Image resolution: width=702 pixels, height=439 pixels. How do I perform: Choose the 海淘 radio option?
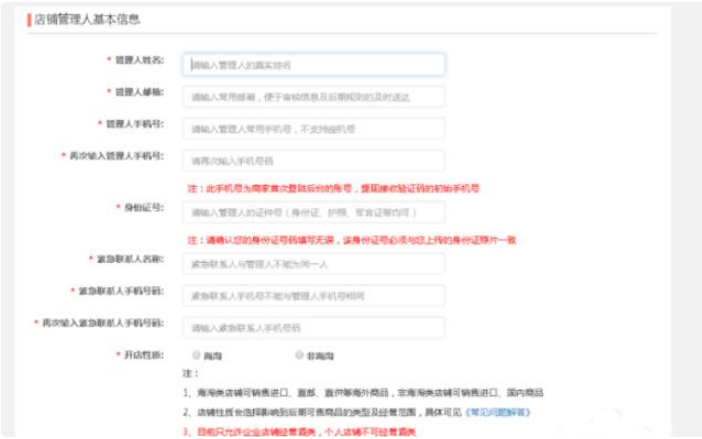coord(196,355)
